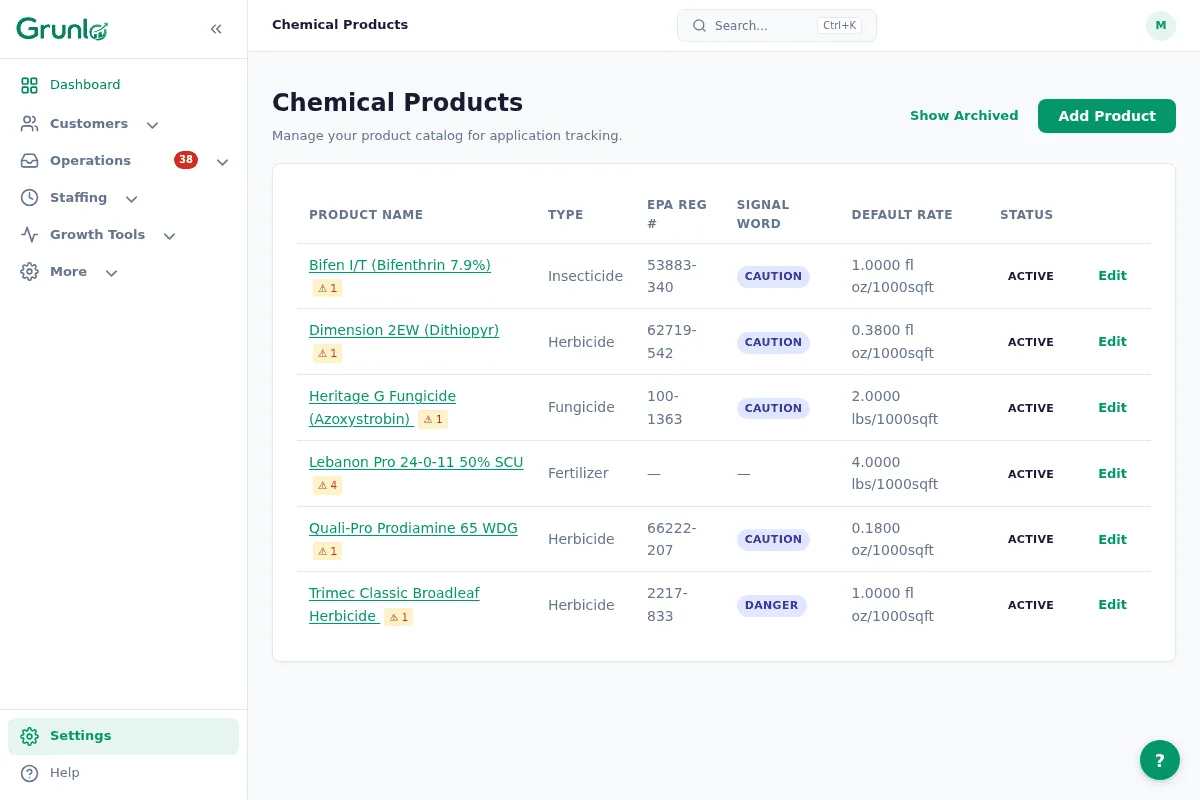Expand the Customers menu chevron

[x=152, y=125]
